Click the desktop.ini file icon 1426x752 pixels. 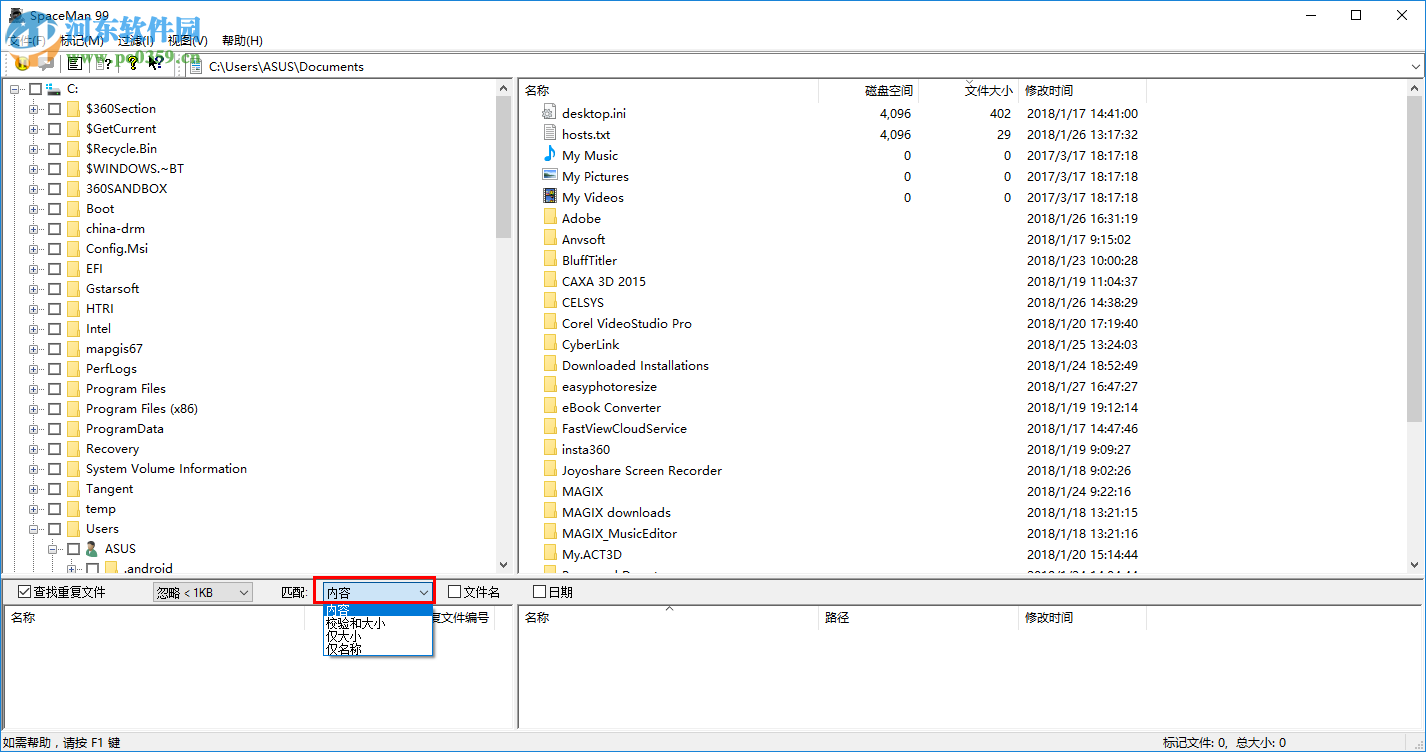tap(549, 113)
